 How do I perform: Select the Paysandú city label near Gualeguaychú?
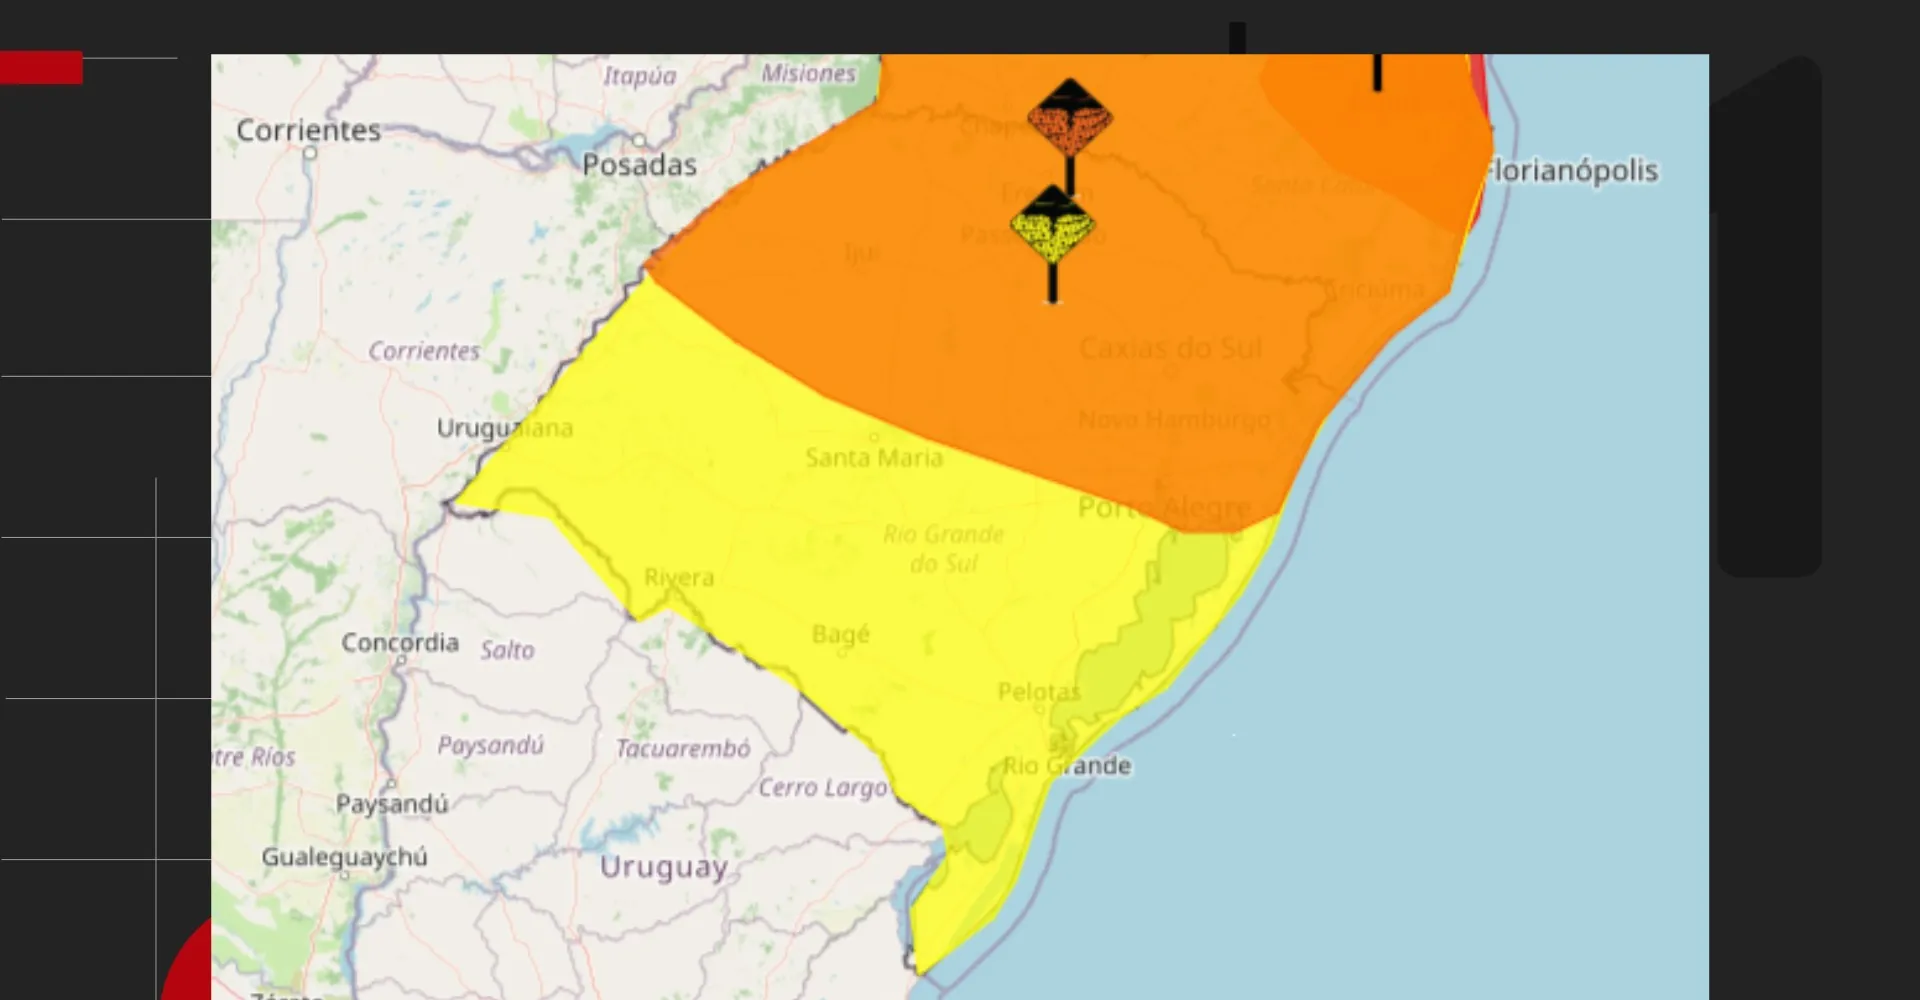[392, 804]
